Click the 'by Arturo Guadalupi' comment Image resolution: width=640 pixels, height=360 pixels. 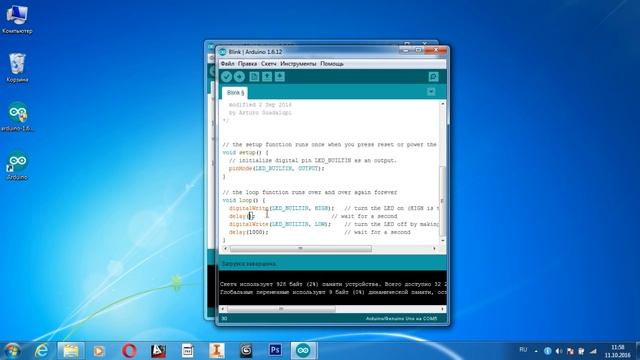click(260, 113)
